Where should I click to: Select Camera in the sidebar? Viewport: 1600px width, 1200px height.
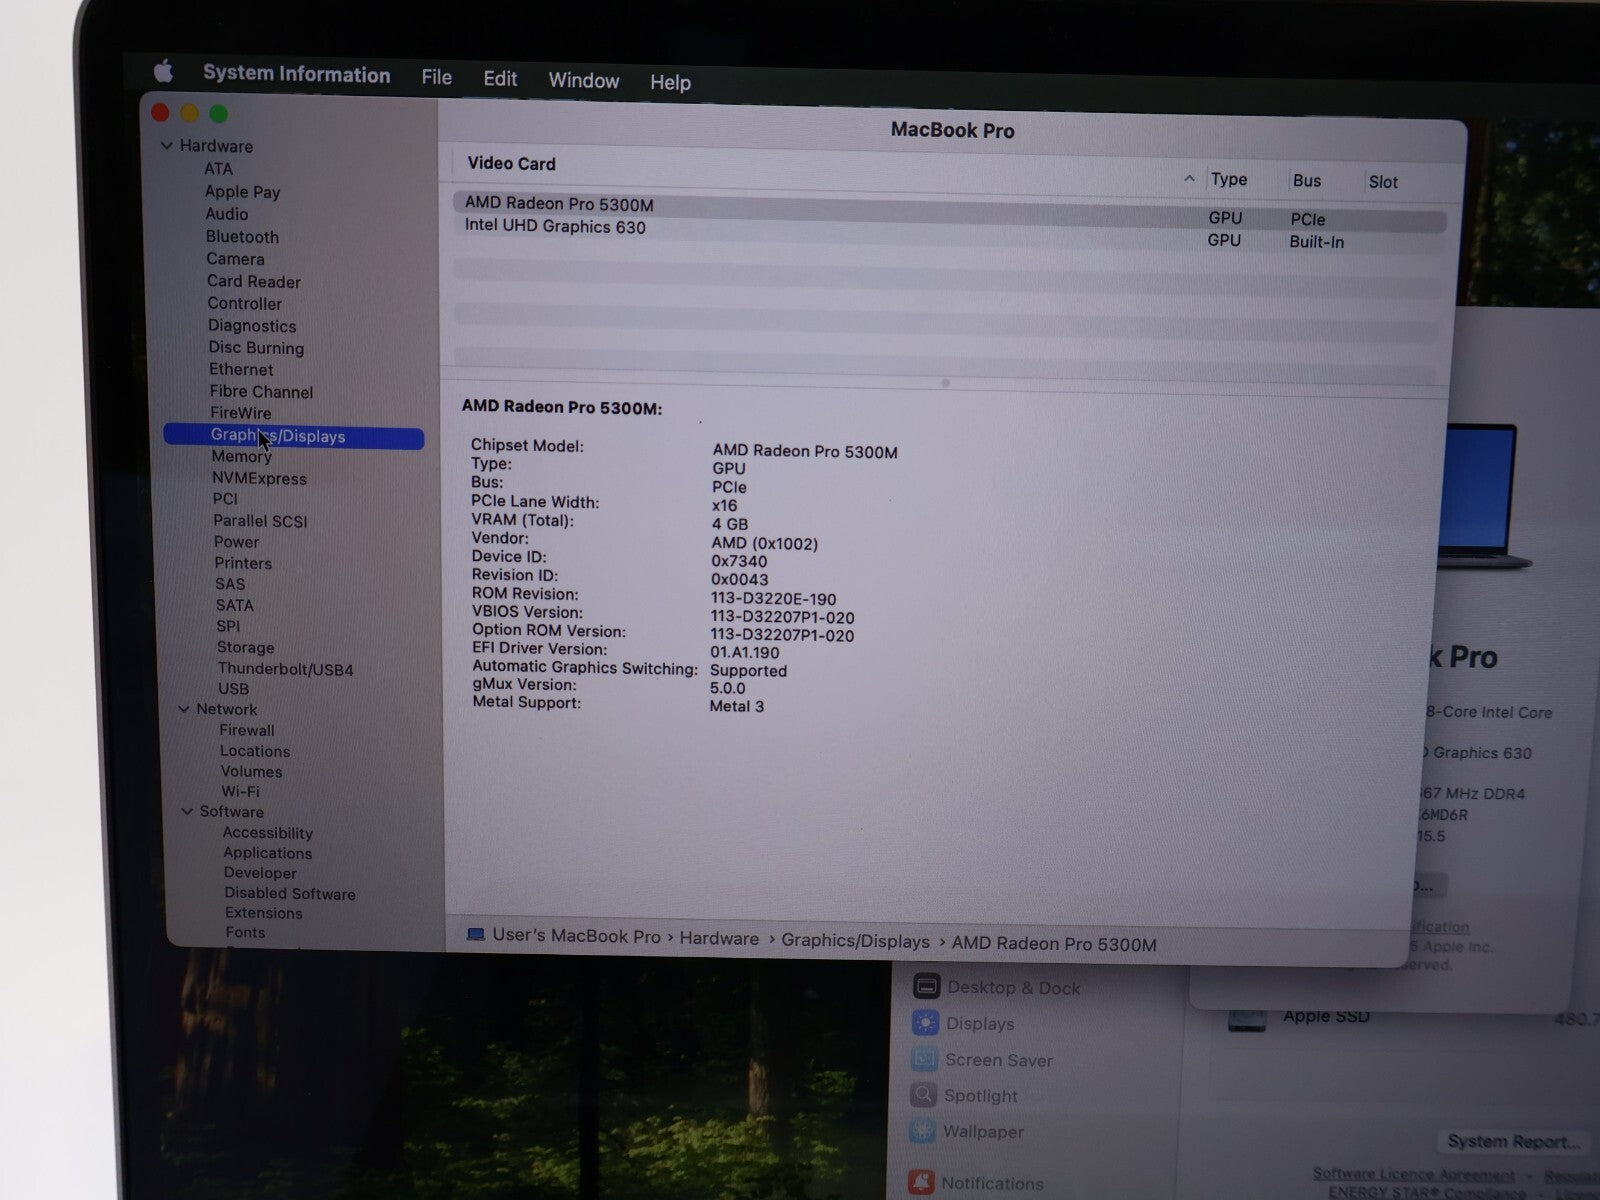pos(235,259)
